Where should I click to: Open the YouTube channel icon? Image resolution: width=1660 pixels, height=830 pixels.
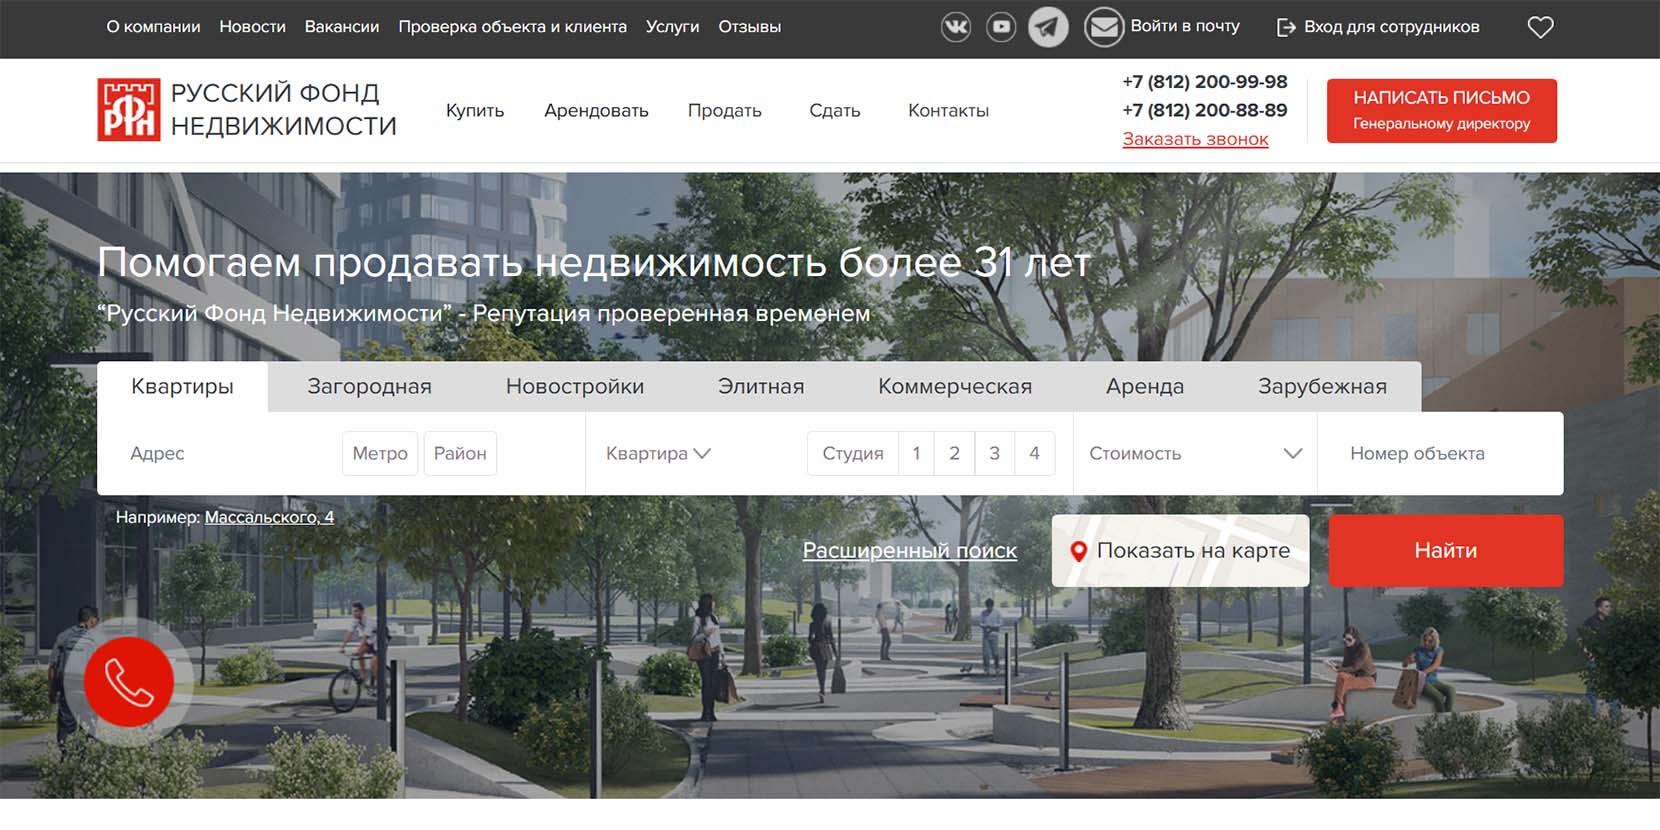point(1001,27)
